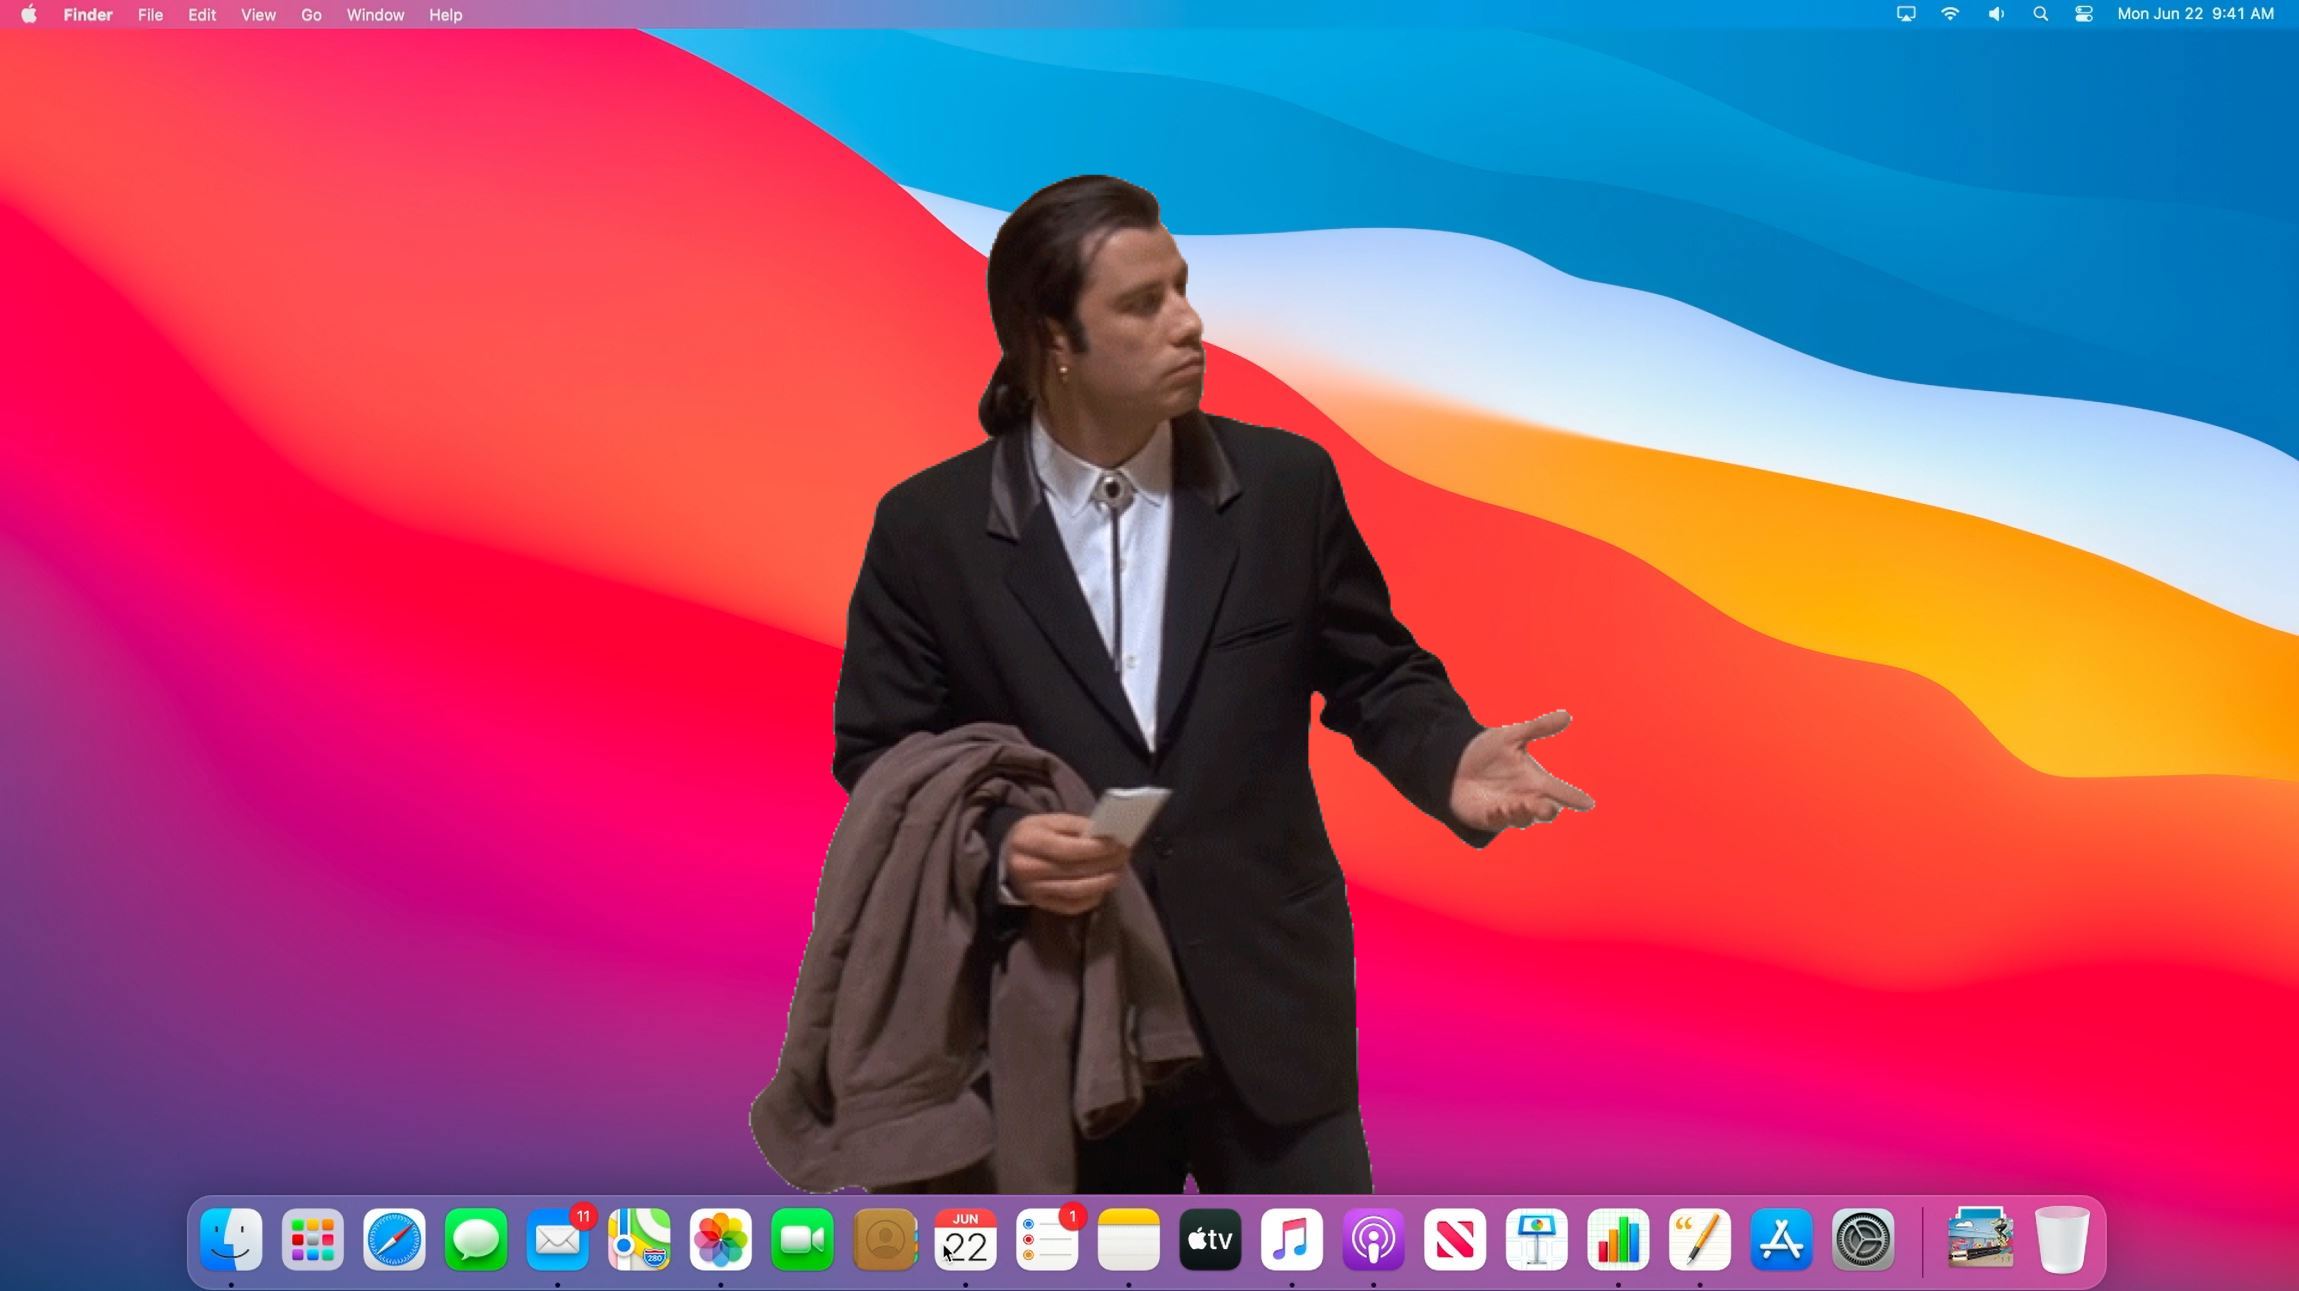This screenshot has height=1291, width=2299.
Task: Open the Trash in dock
Action: click(2062, 1240)
